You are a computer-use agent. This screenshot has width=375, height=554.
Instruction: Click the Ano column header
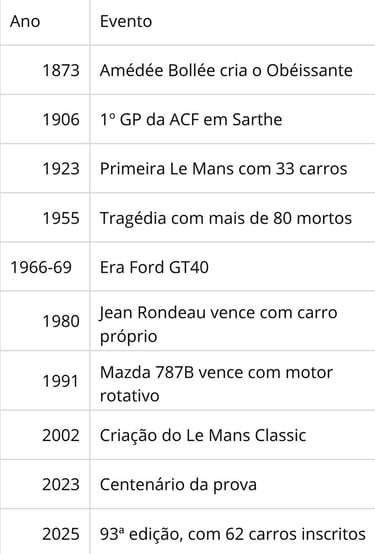point(25,21)
